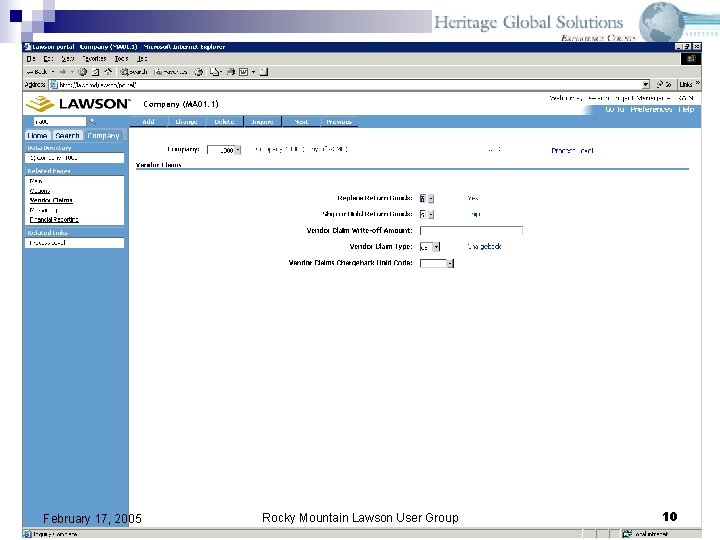The width and height of the screenshot is (720, 540).
Task: Expand the Ship or Hold Return Goods dropdown arrow
Action: tap(431, 214)
